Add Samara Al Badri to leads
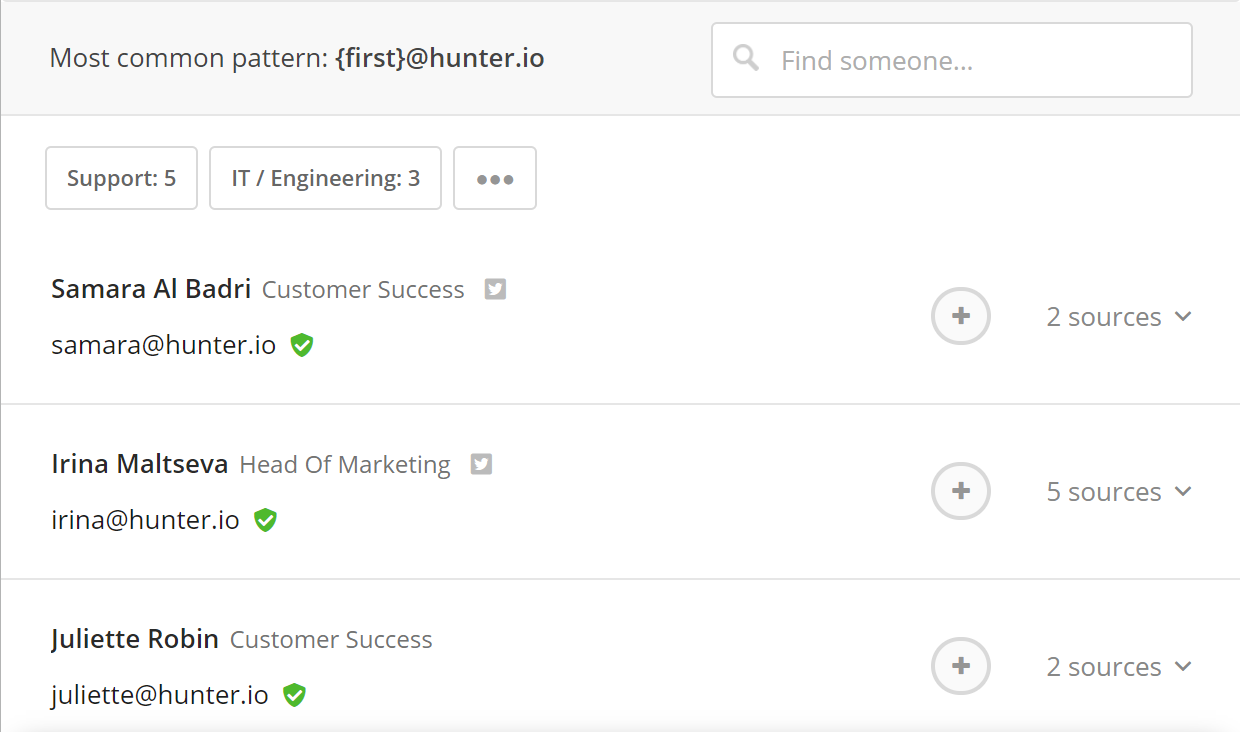The height and width of the screenshot is (732, 1240). point(961,316)
